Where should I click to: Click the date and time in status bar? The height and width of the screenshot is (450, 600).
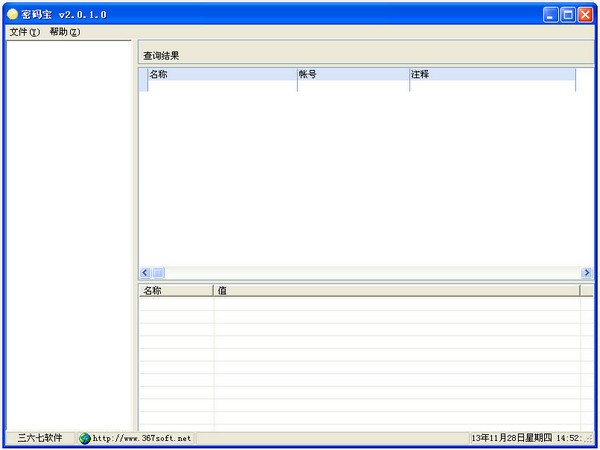[x=531, y=438]
